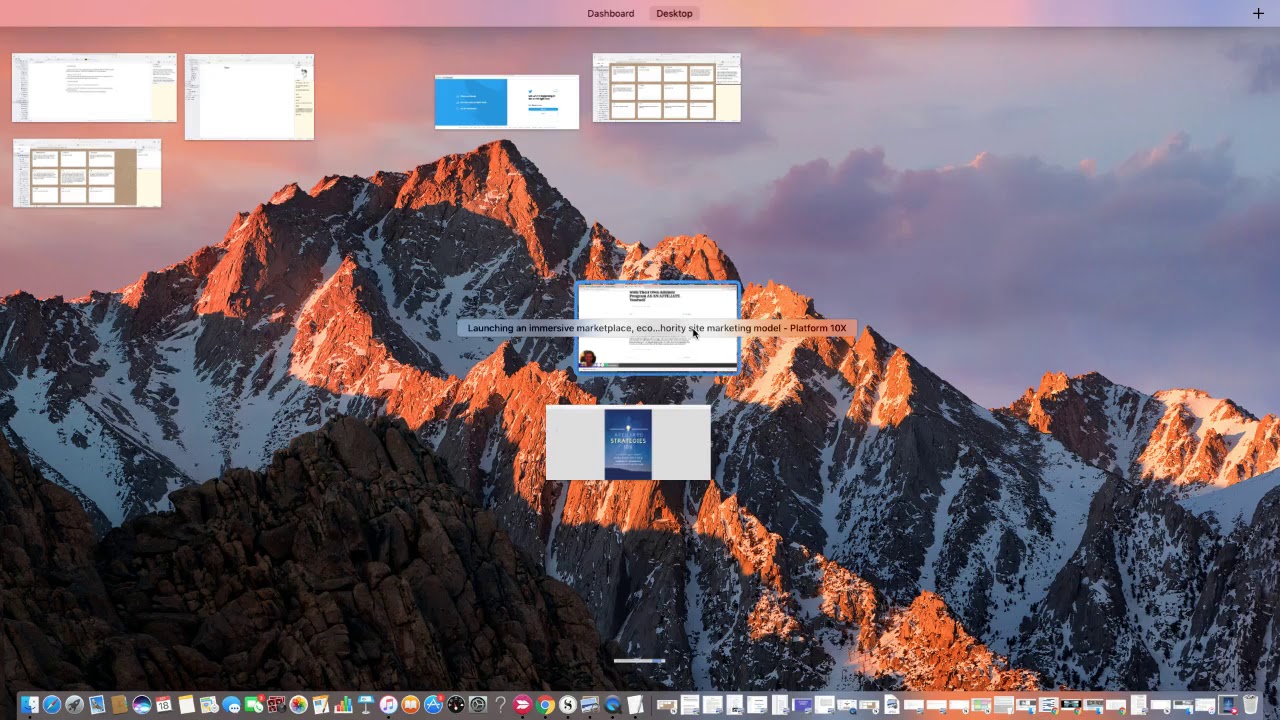Launch Safari from the dock

coord(52,705)
